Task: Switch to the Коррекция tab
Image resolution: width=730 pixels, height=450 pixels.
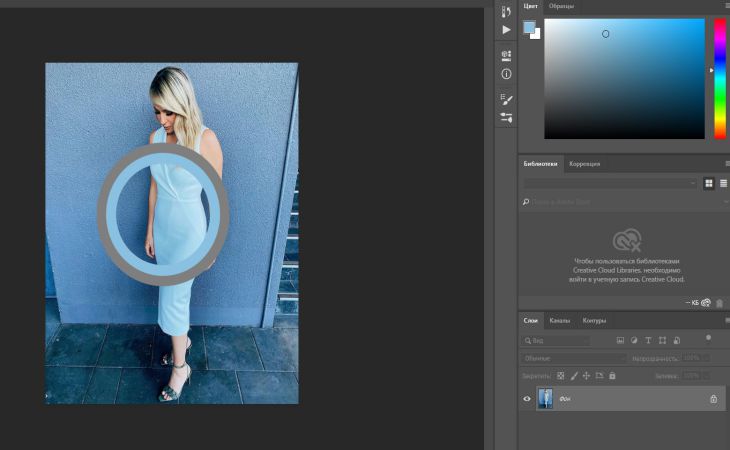Action: click(584, 164)
